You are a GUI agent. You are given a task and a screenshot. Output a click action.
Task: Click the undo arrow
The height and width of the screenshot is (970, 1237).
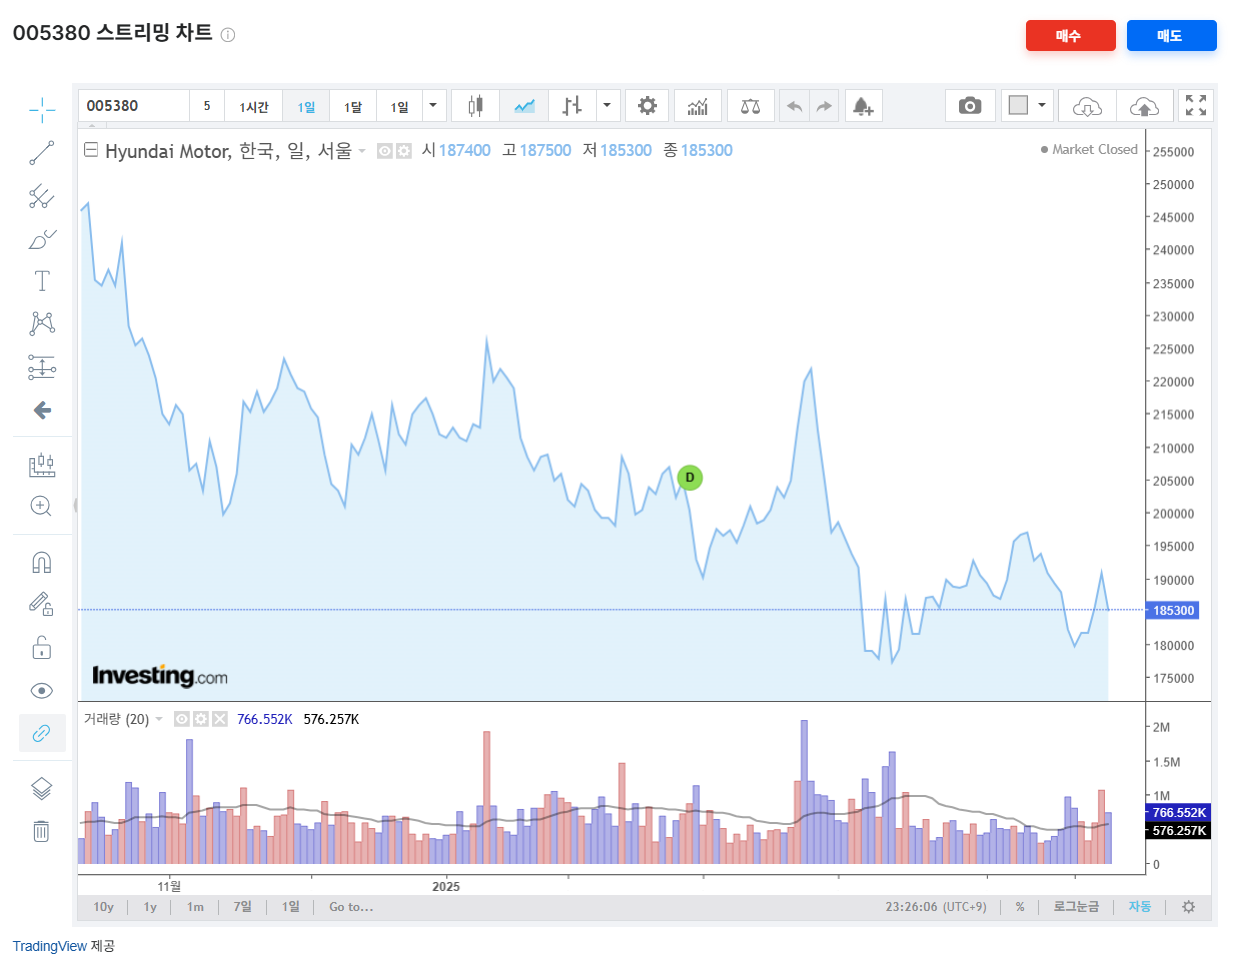[795, 106]
